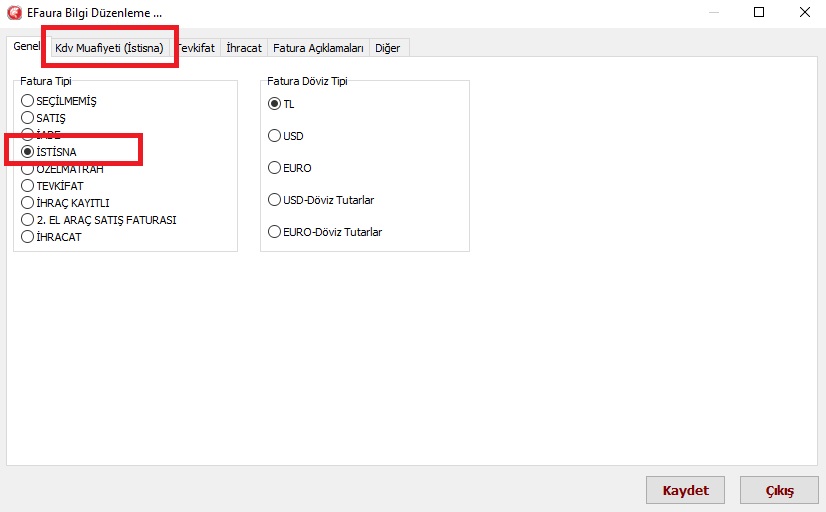Image resolution: width=826 pixels, height=512 pixels.
Task: Select the USD-Döviz Tutarlar option
Action: (x=275, y=200)
